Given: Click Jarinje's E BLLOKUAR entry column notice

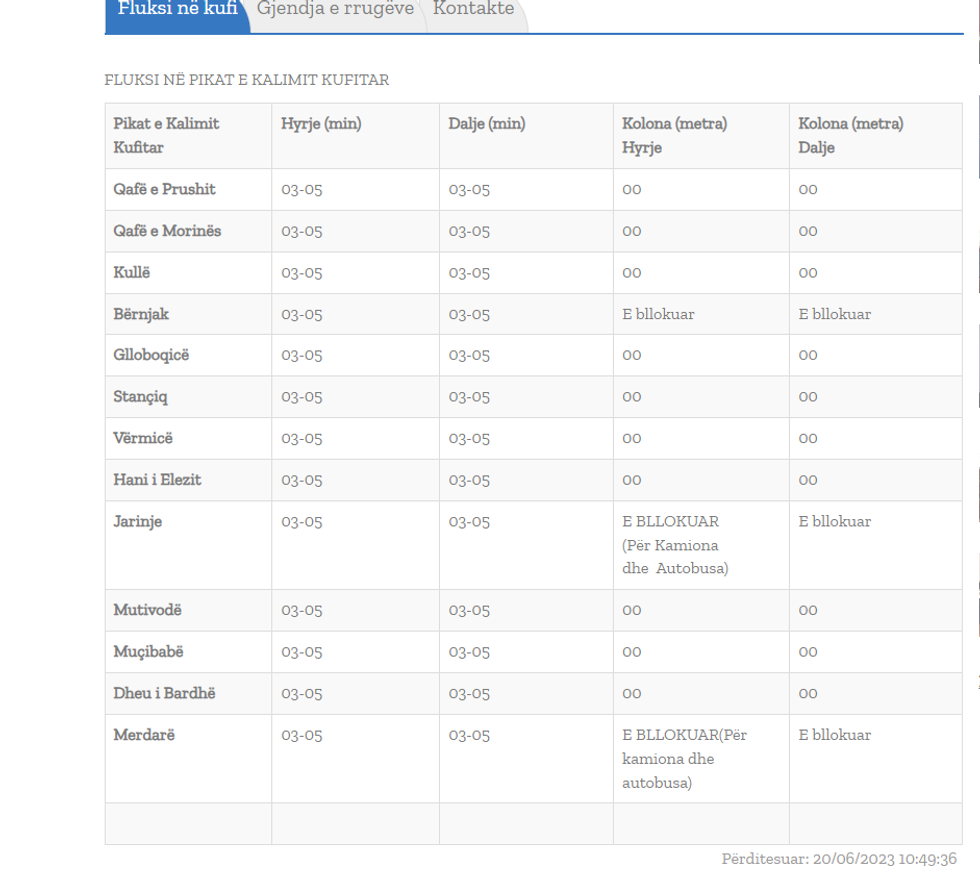Looking at the screenshot, I should [x=675, y=545].
